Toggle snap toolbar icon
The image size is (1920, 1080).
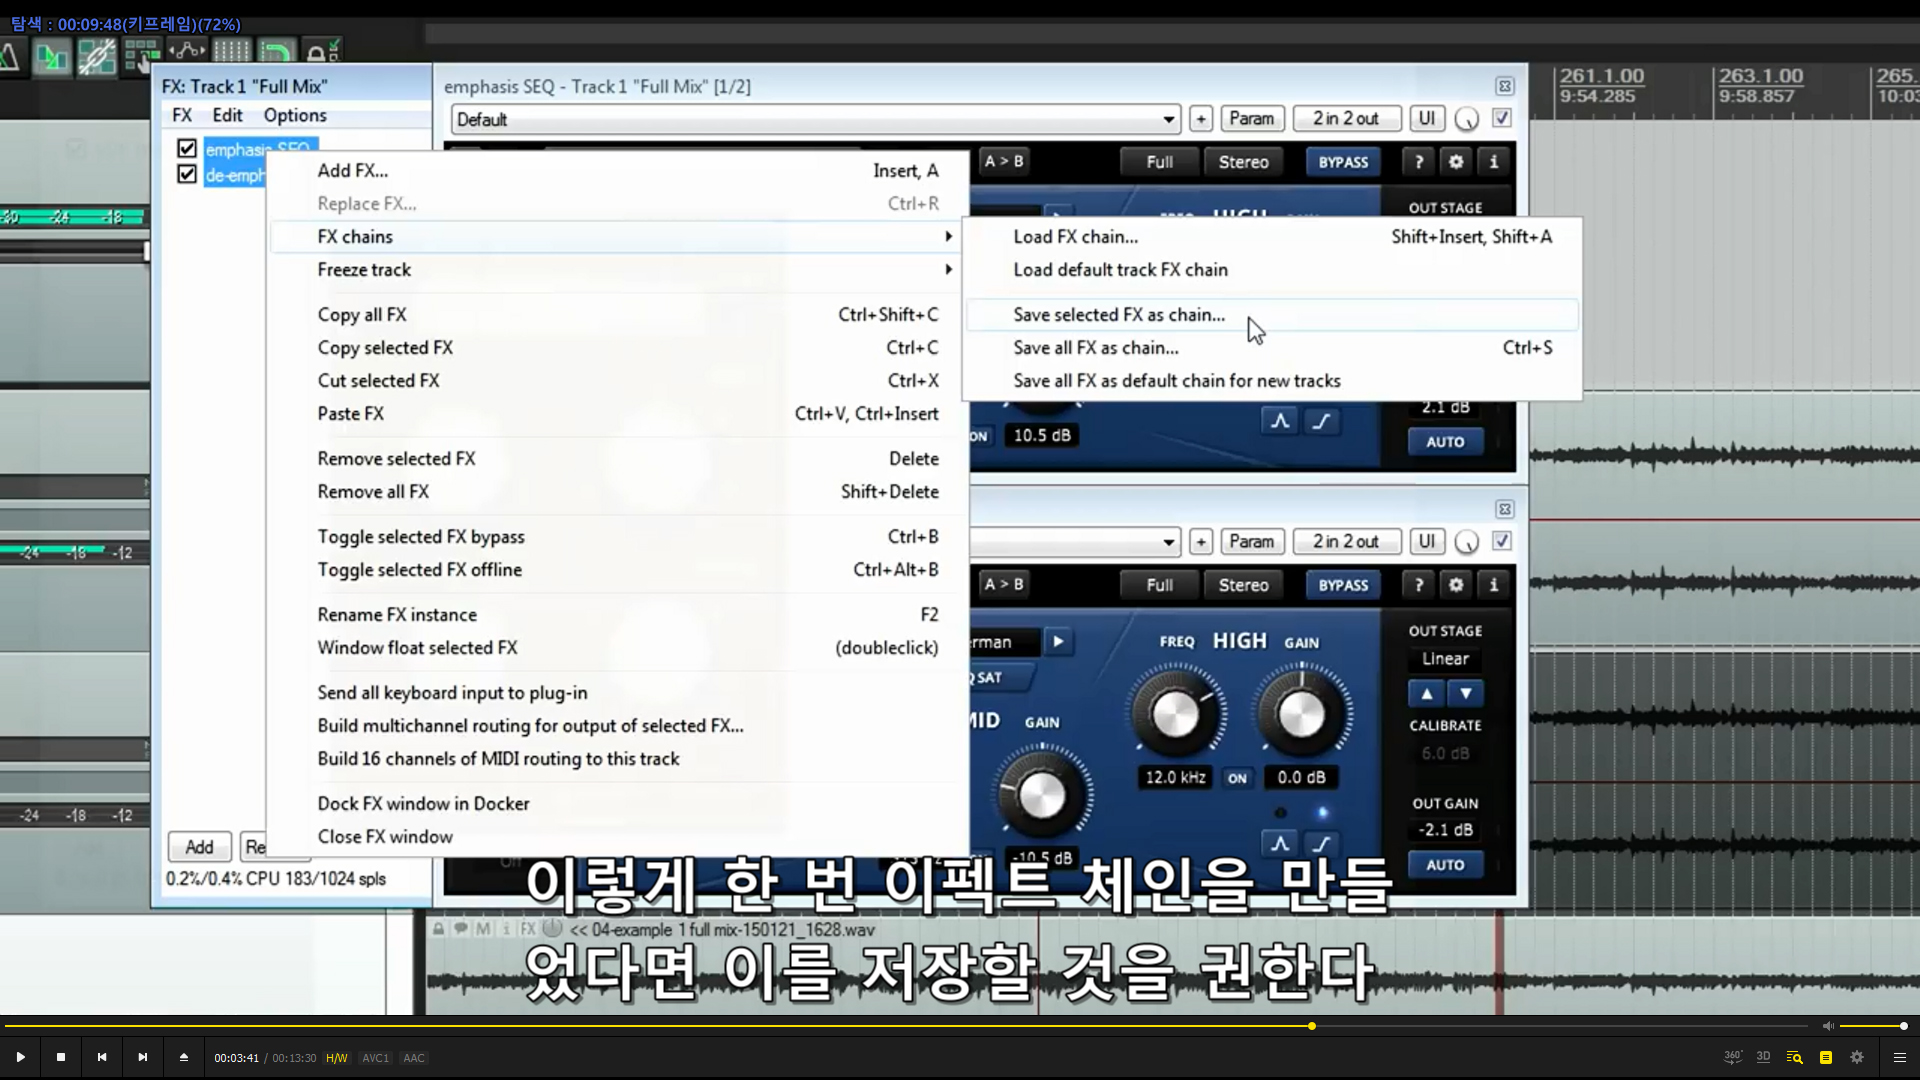point(277,51)
